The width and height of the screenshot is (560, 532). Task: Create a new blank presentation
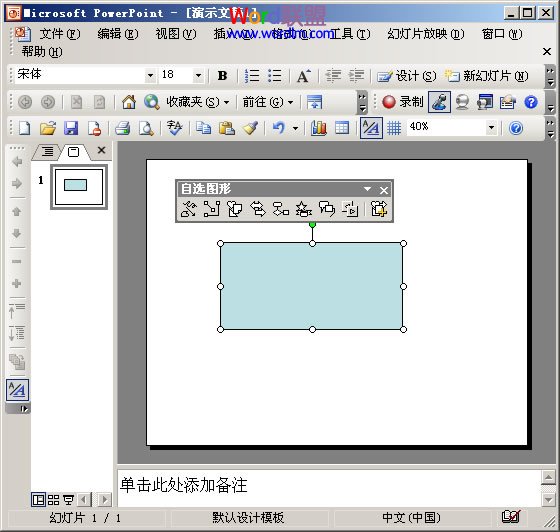[x=25, y=128]
